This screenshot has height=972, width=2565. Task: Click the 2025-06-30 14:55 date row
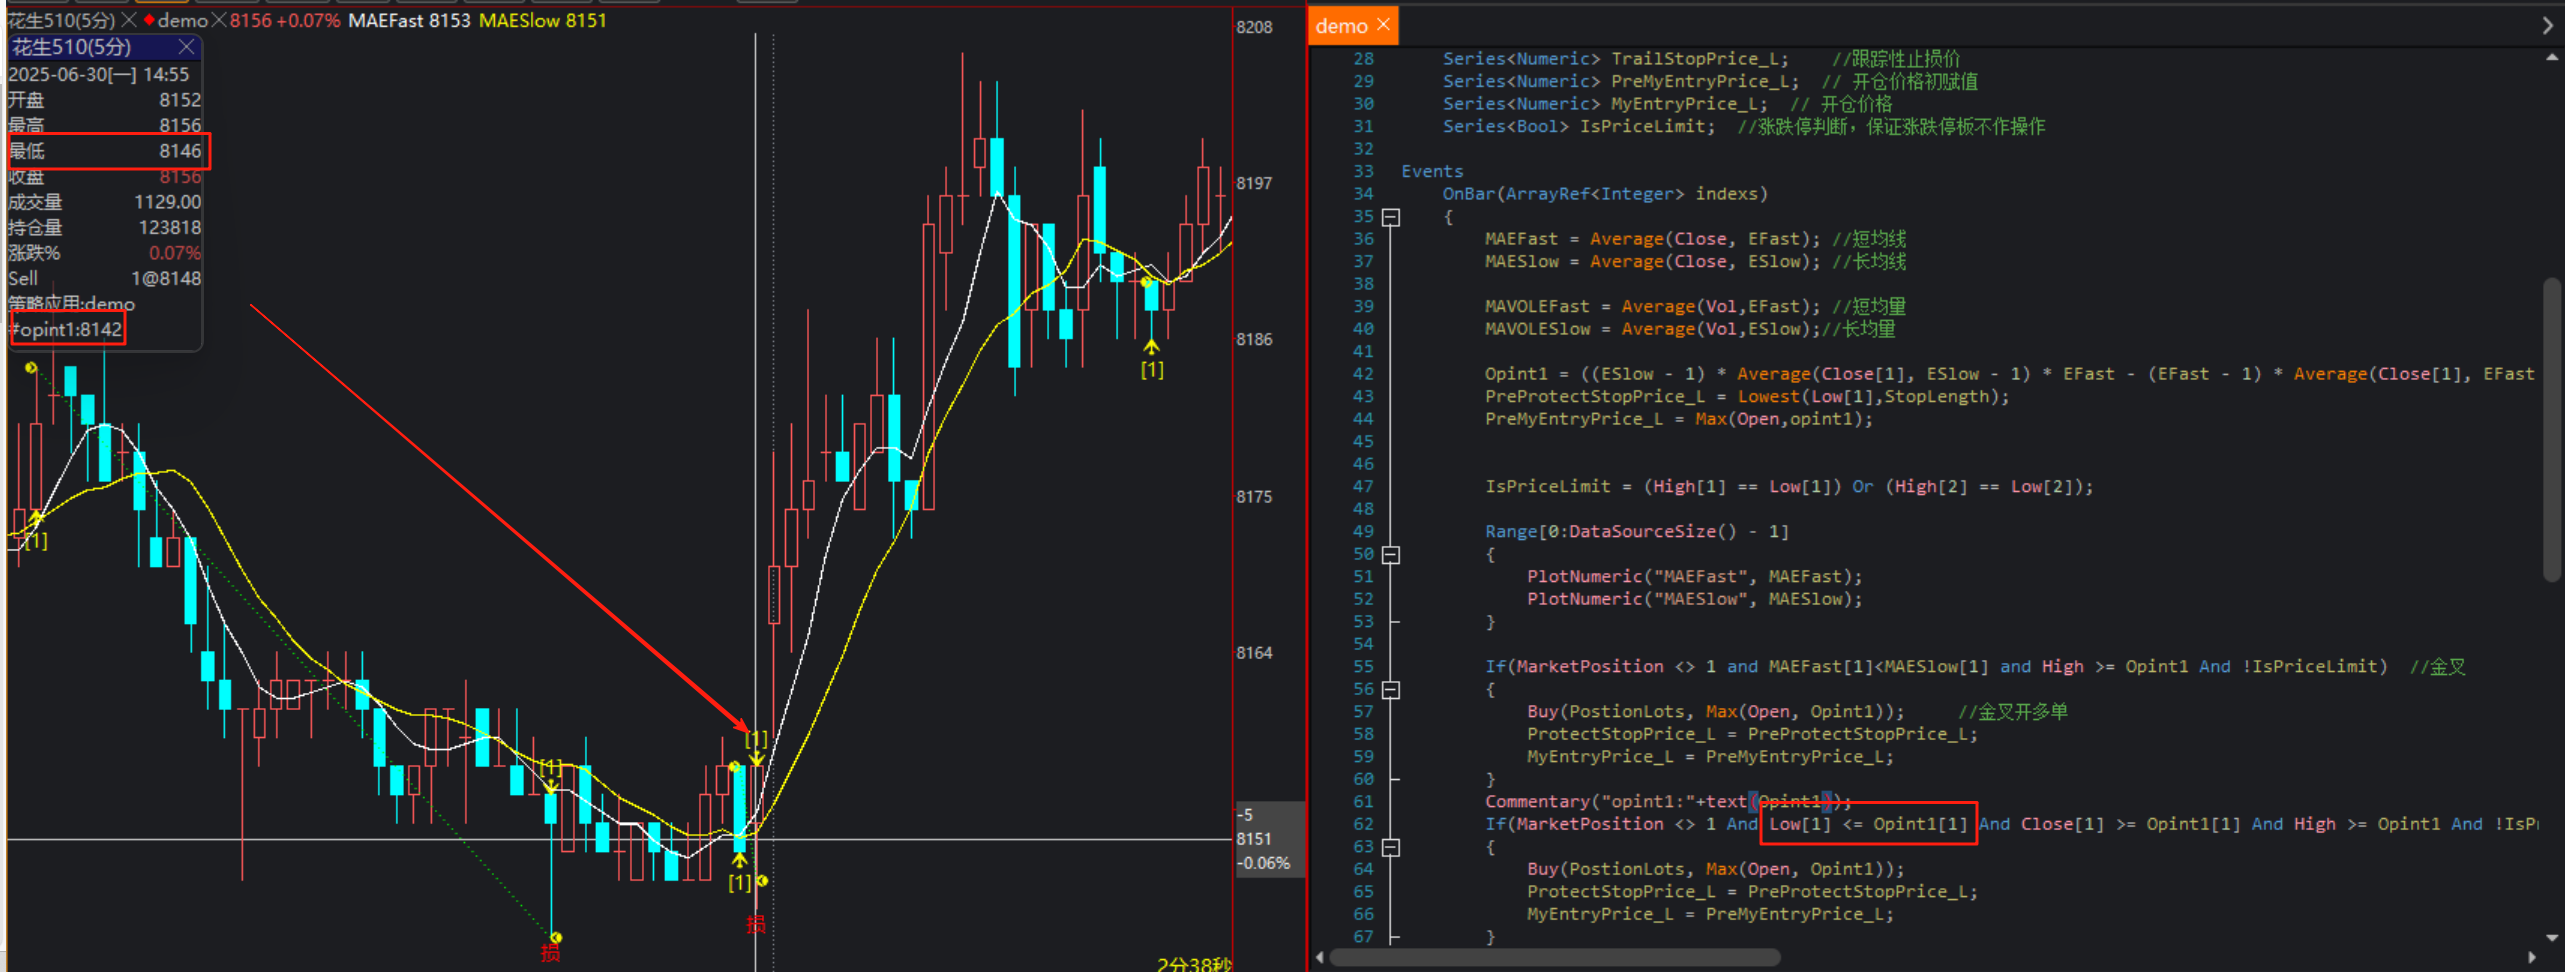[x=104, y=74]
